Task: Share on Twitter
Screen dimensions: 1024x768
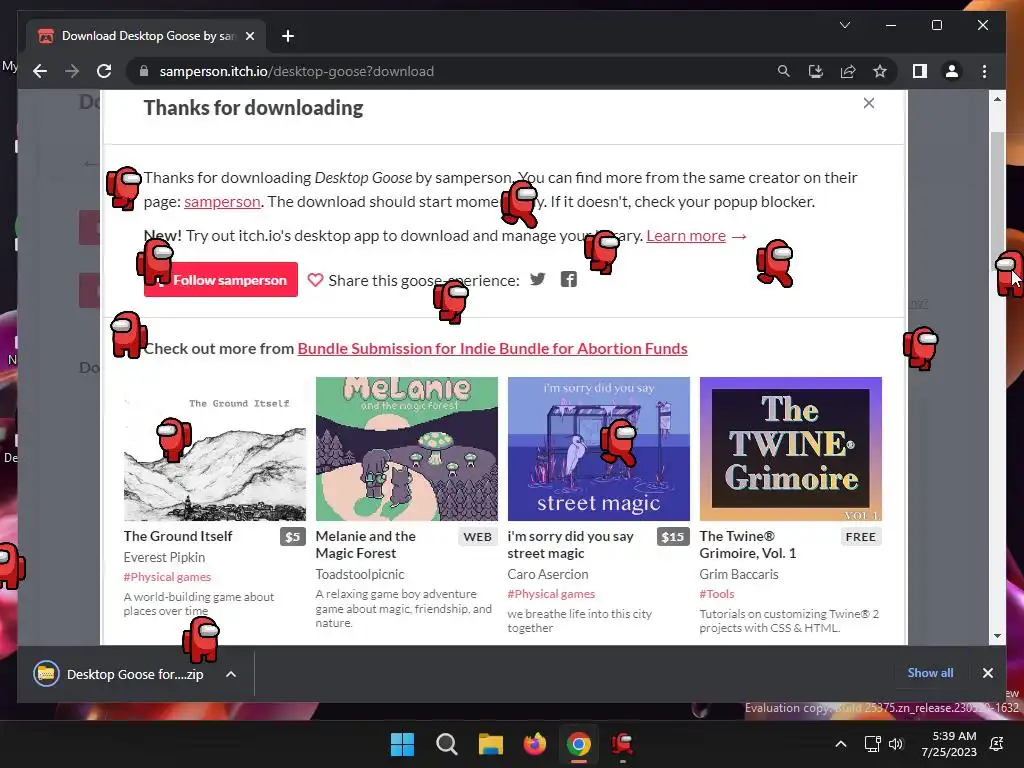Action: (x=537, y=280)
